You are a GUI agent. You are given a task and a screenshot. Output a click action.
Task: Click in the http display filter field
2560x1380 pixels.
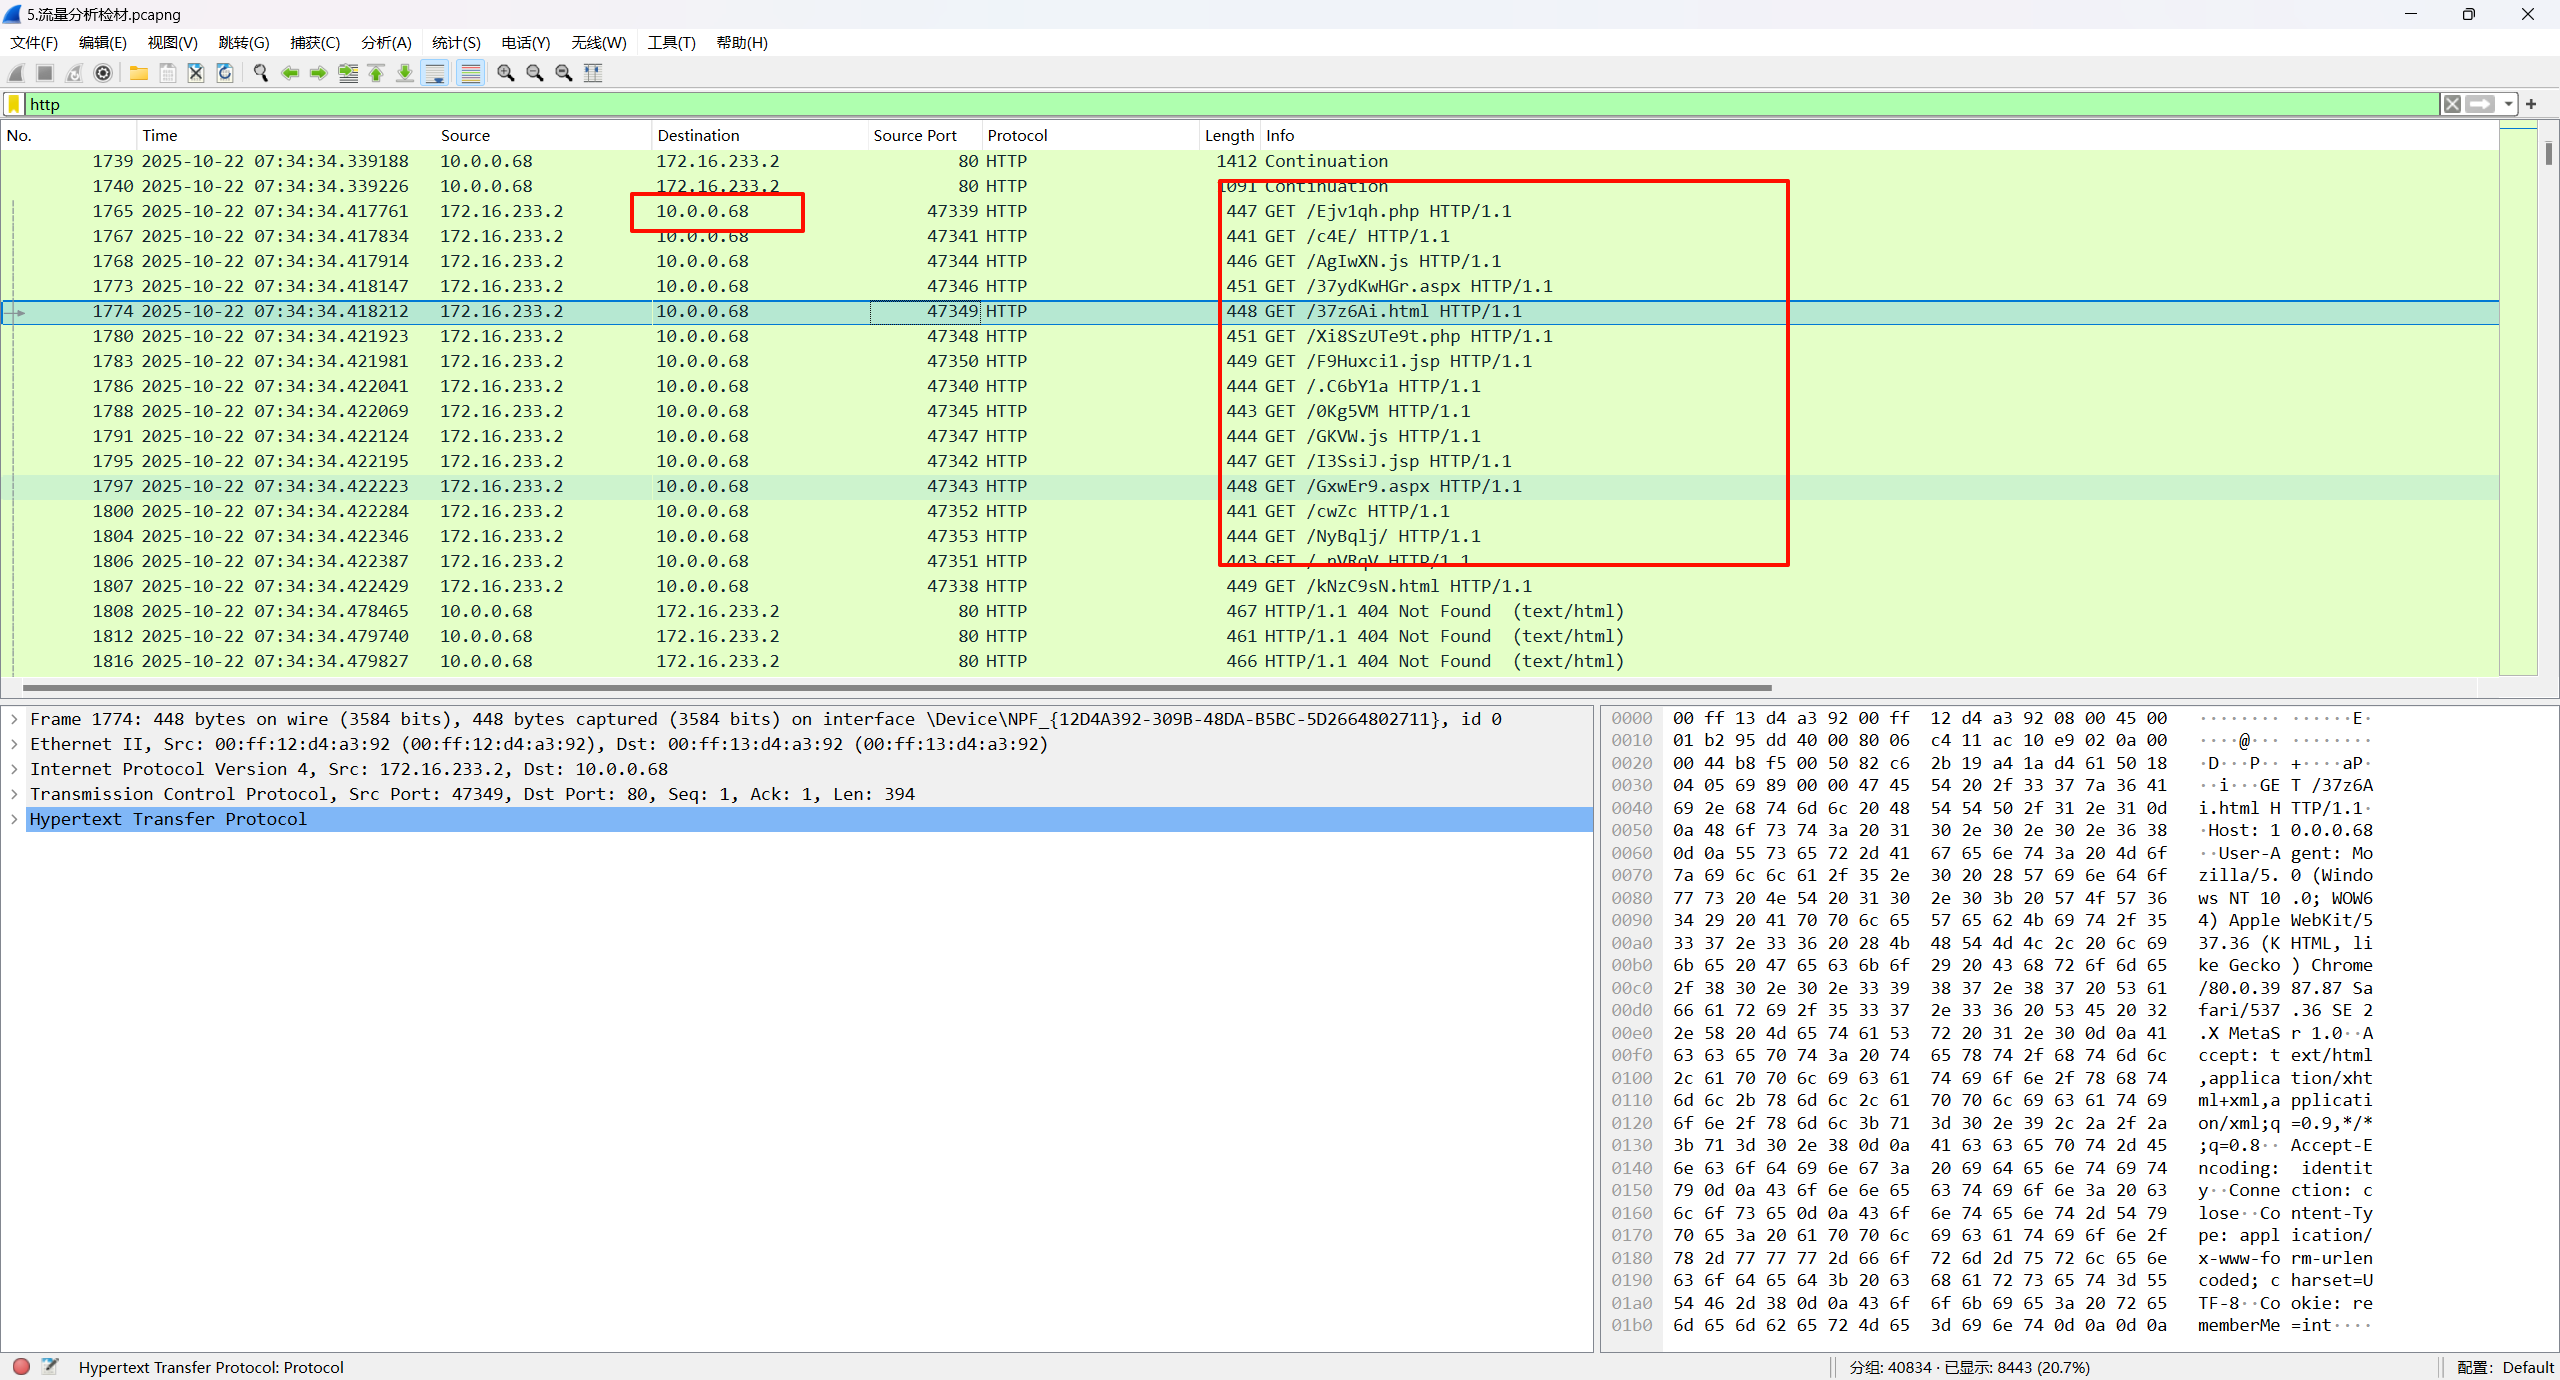click(x=1200, y=104)
